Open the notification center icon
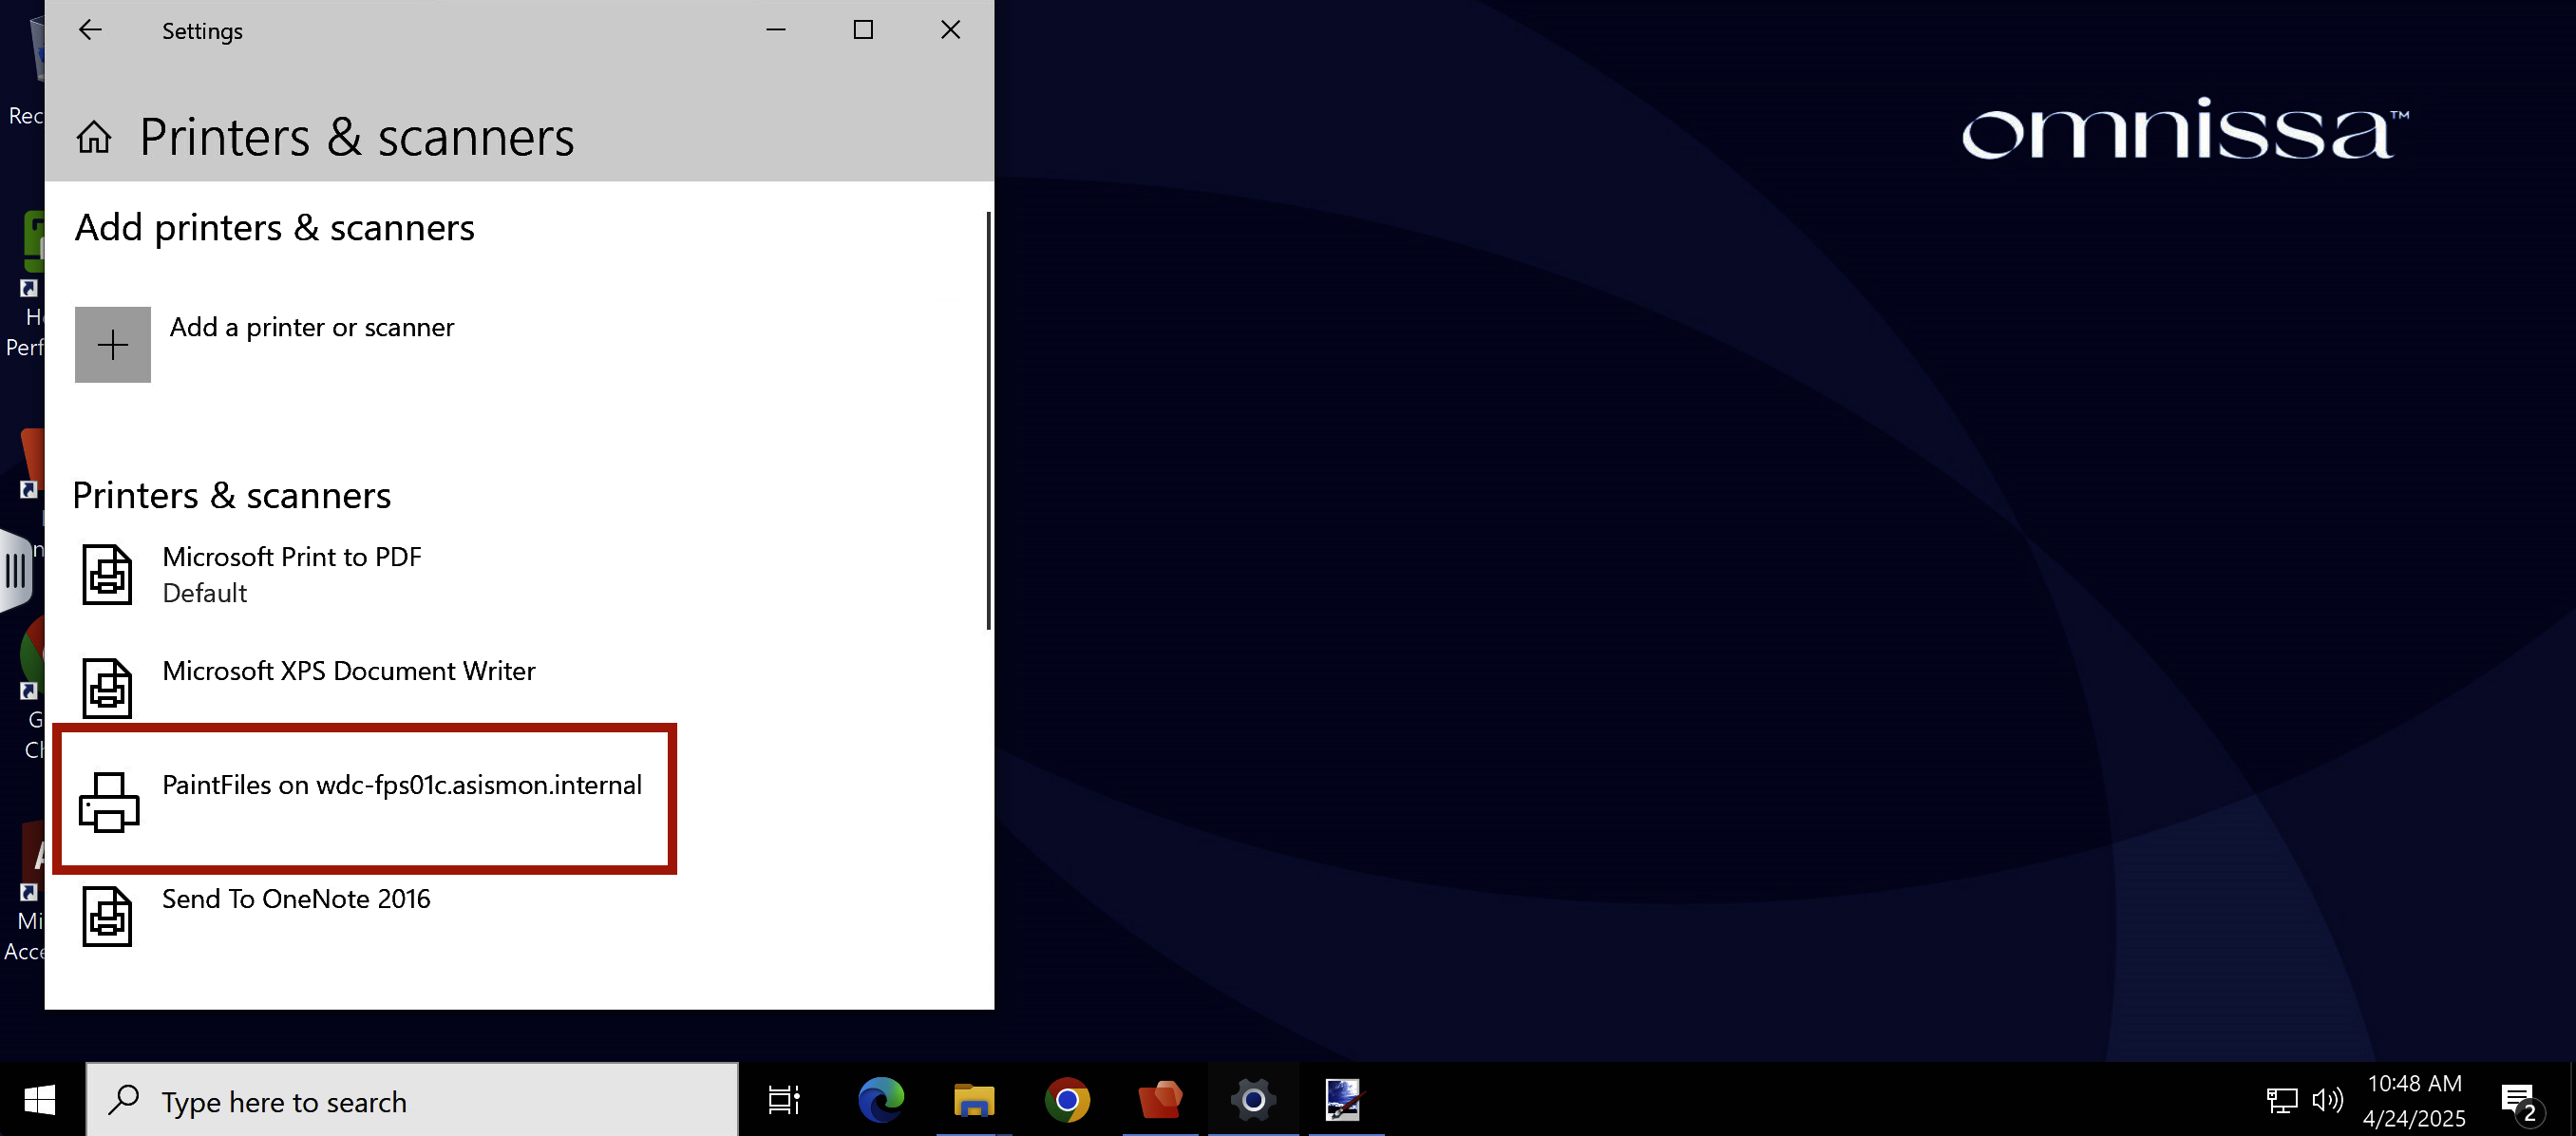Image resolution: width=2576 pixels, height=1136 pixels. pos(2519,1101)
